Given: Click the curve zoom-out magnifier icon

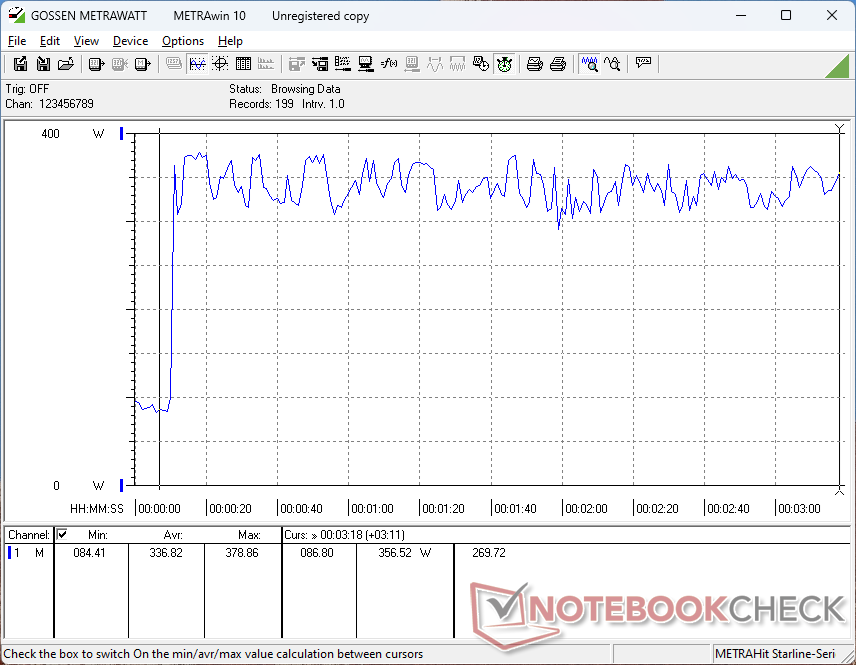Looking at the screenshot, I should pyautogui.click(x=613, y=64).
